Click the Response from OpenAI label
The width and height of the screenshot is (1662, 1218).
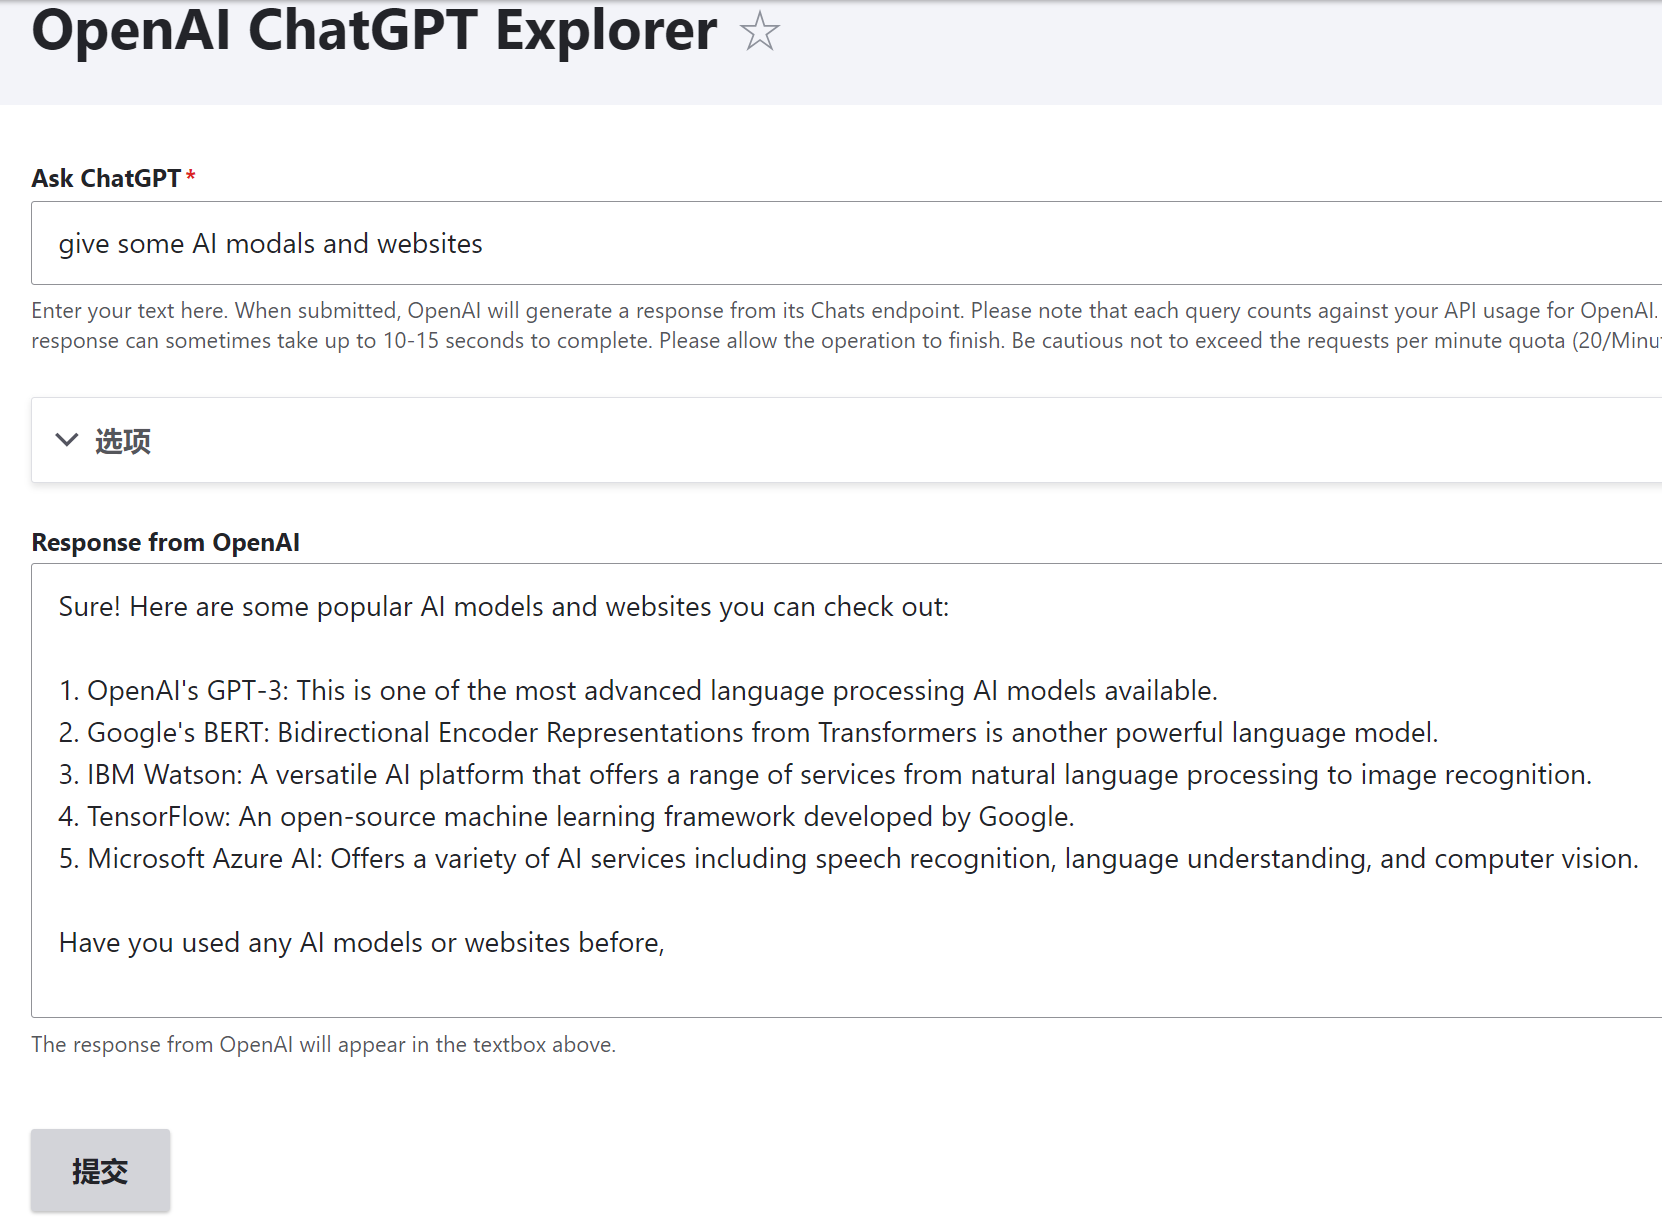pyautogui.click(x=166, y=542)
